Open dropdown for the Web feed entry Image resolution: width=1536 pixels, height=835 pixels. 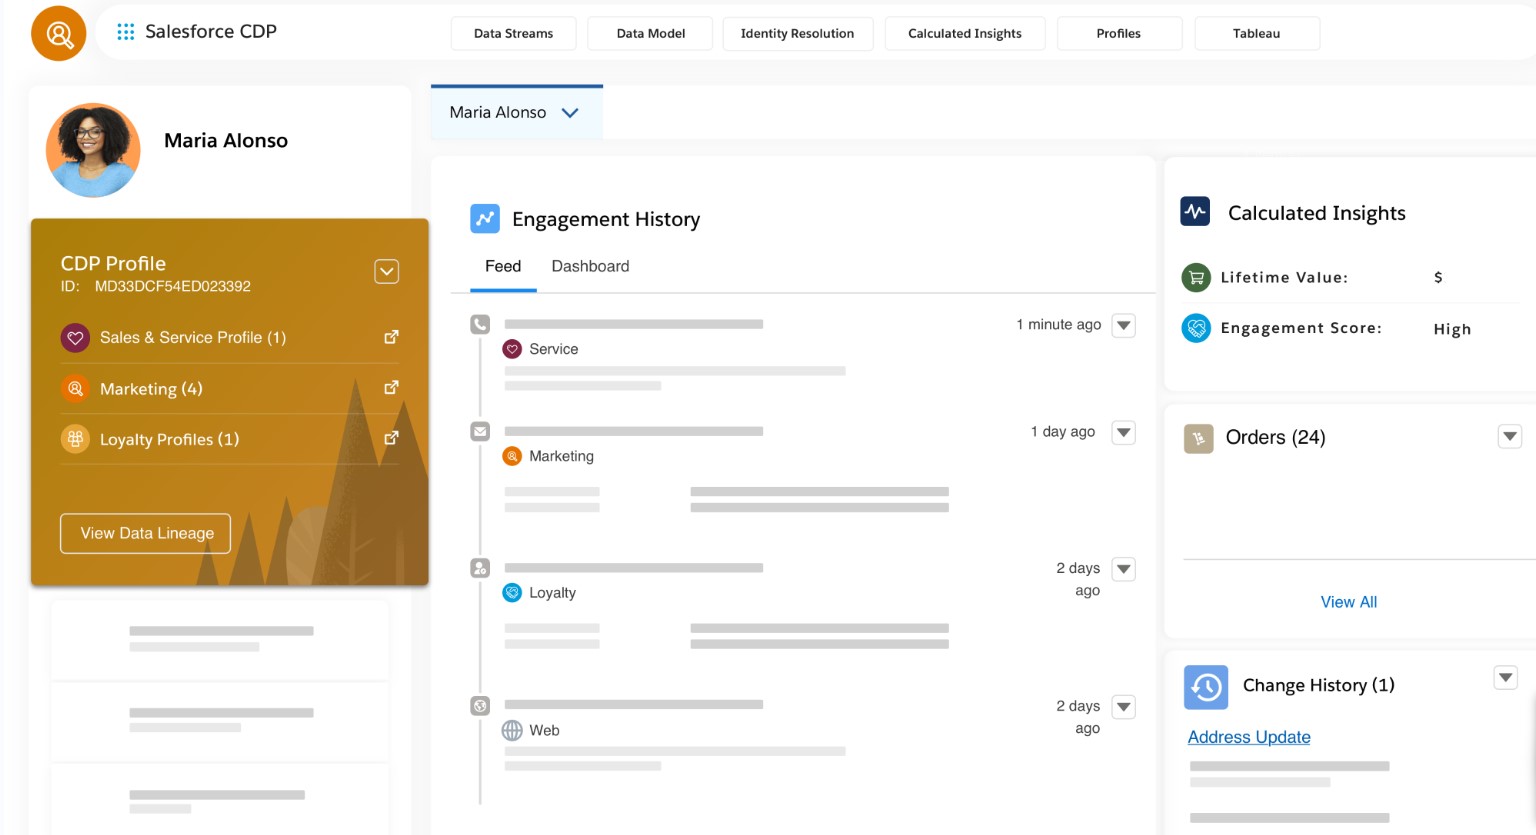(x=1124, y=707)
